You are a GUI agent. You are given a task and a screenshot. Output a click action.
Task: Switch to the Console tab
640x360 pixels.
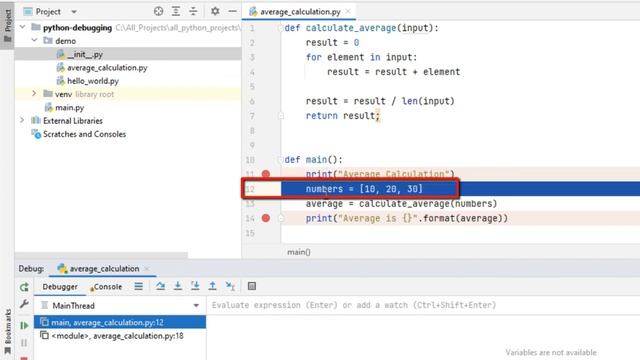(x=106, y=287)
